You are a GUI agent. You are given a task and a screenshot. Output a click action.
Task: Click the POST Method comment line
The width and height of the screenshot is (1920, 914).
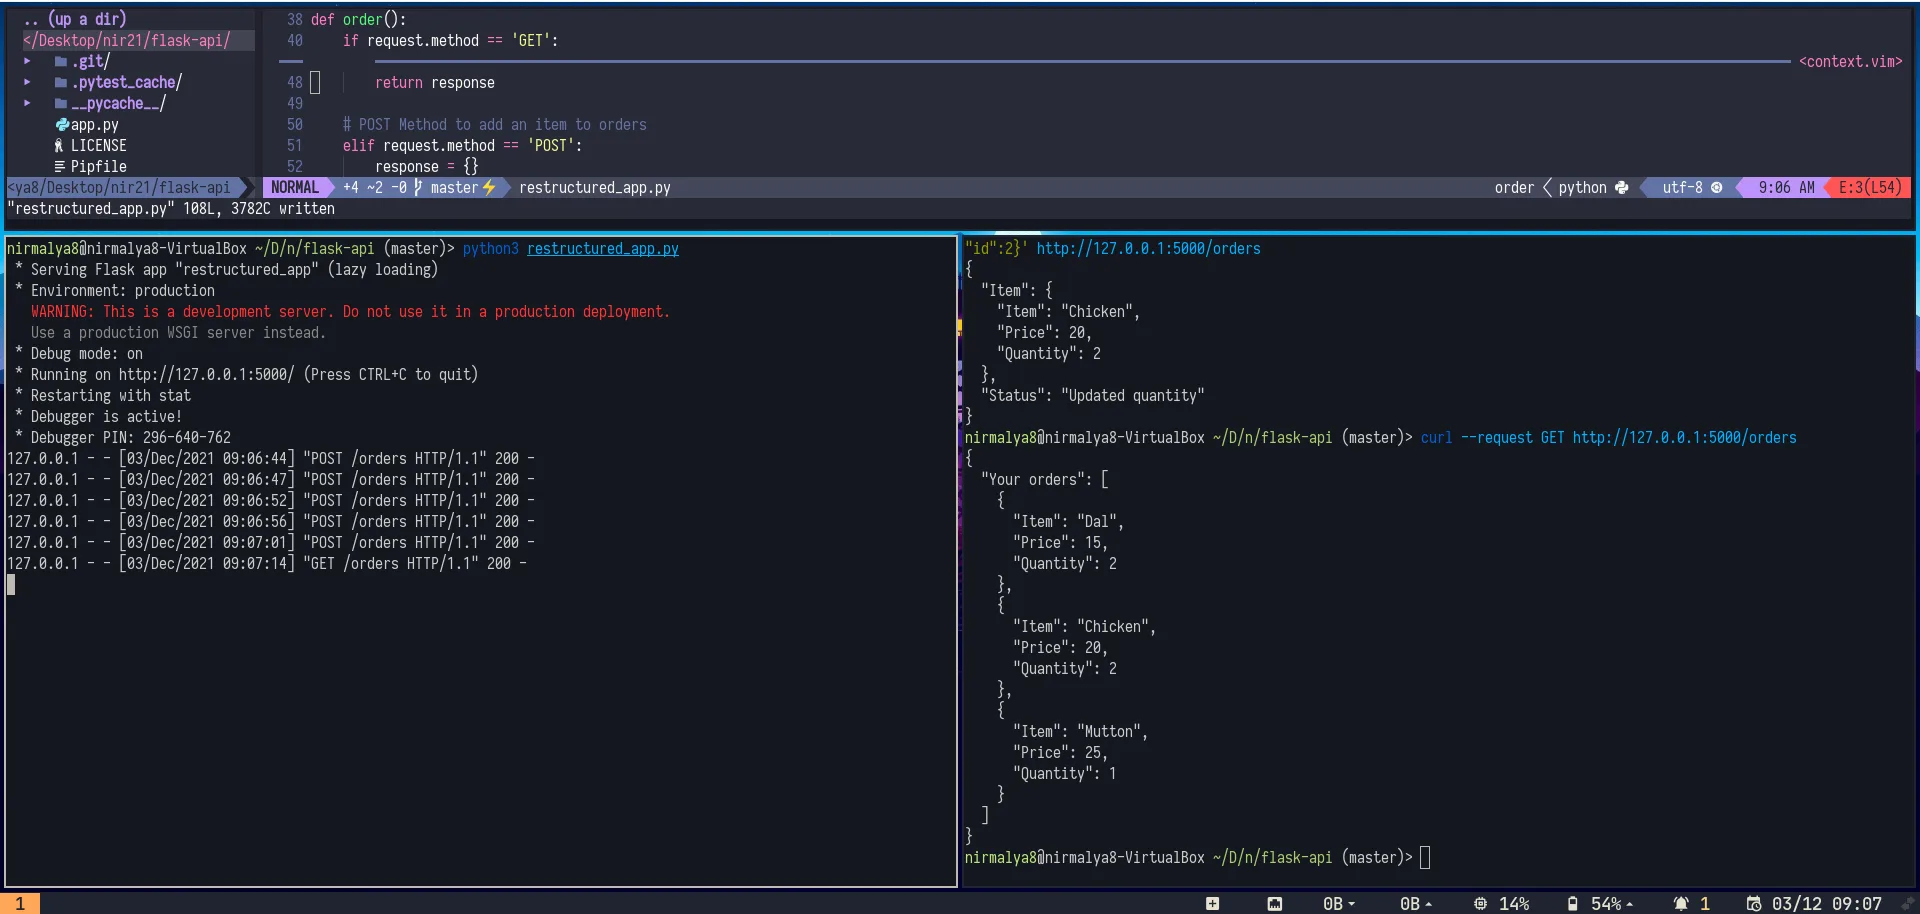[x=495, y=124]
